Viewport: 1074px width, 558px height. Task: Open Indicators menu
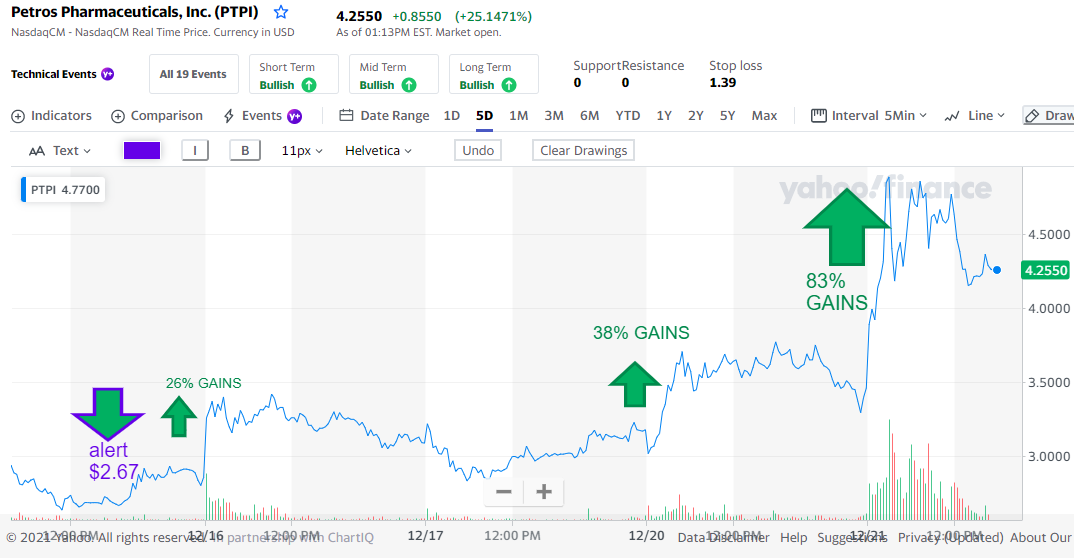point(51,116)
